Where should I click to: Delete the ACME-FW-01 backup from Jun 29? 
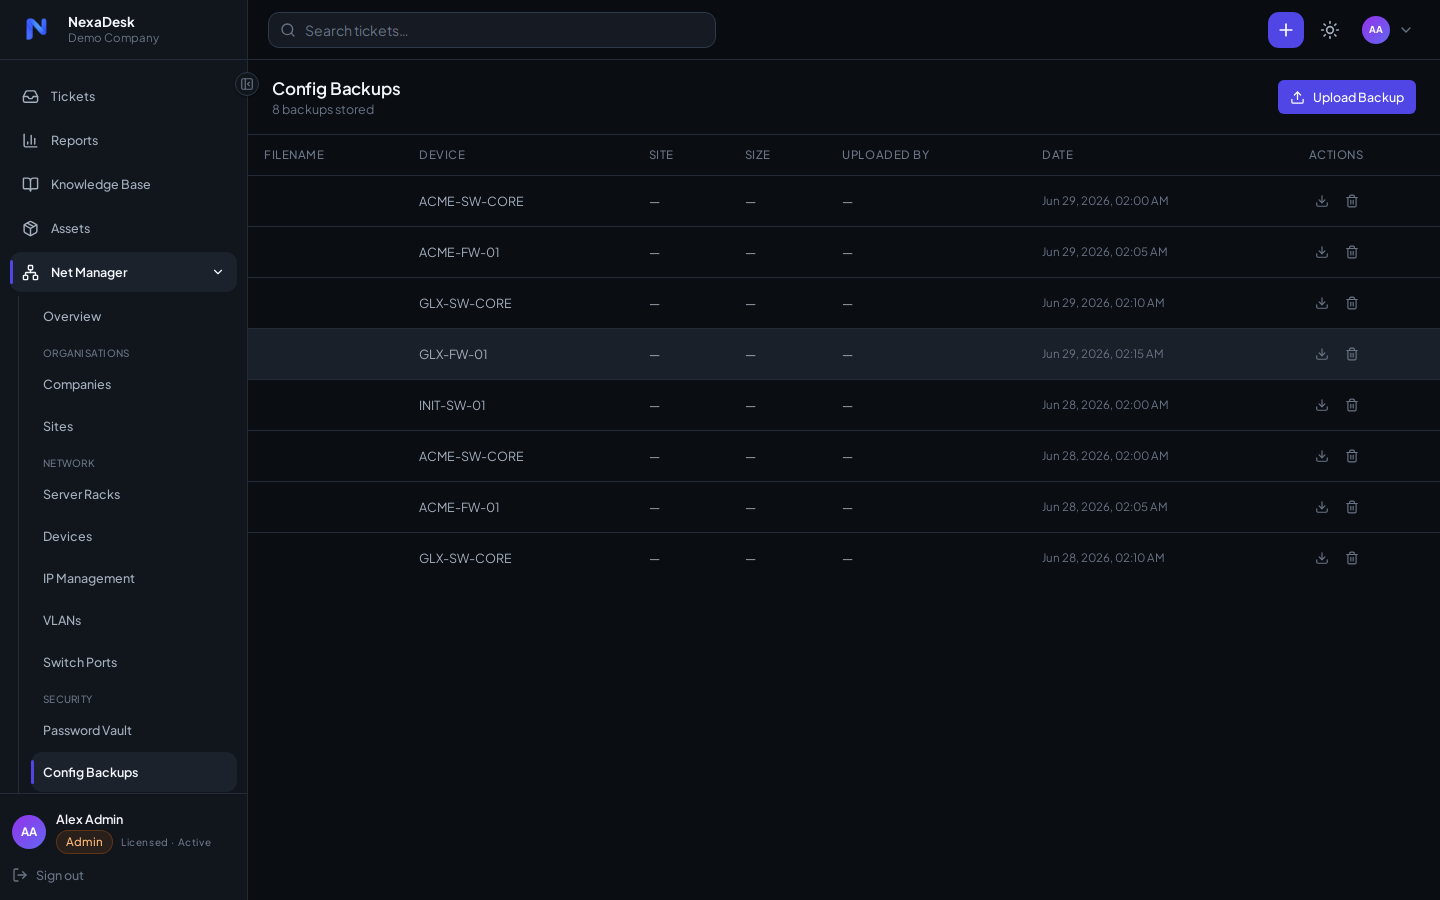[1352, 252]
